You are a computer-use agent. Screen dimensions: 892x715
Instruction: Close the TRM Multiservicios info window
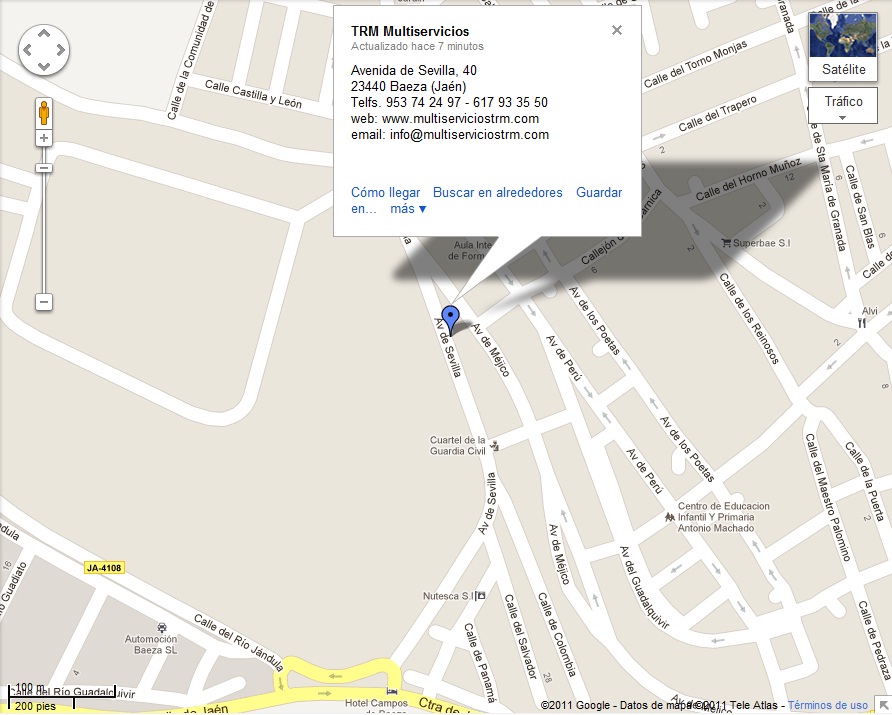(617, 30)
